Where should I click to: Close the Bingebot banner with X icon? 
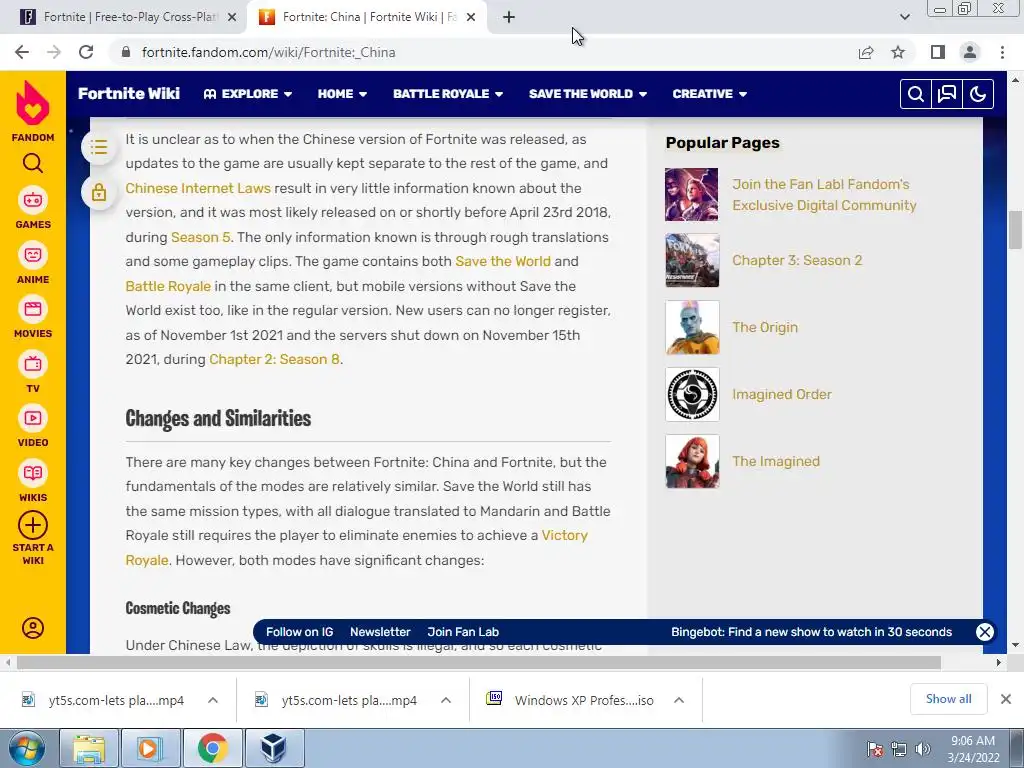pyautogui.click(x=985, y=632)
